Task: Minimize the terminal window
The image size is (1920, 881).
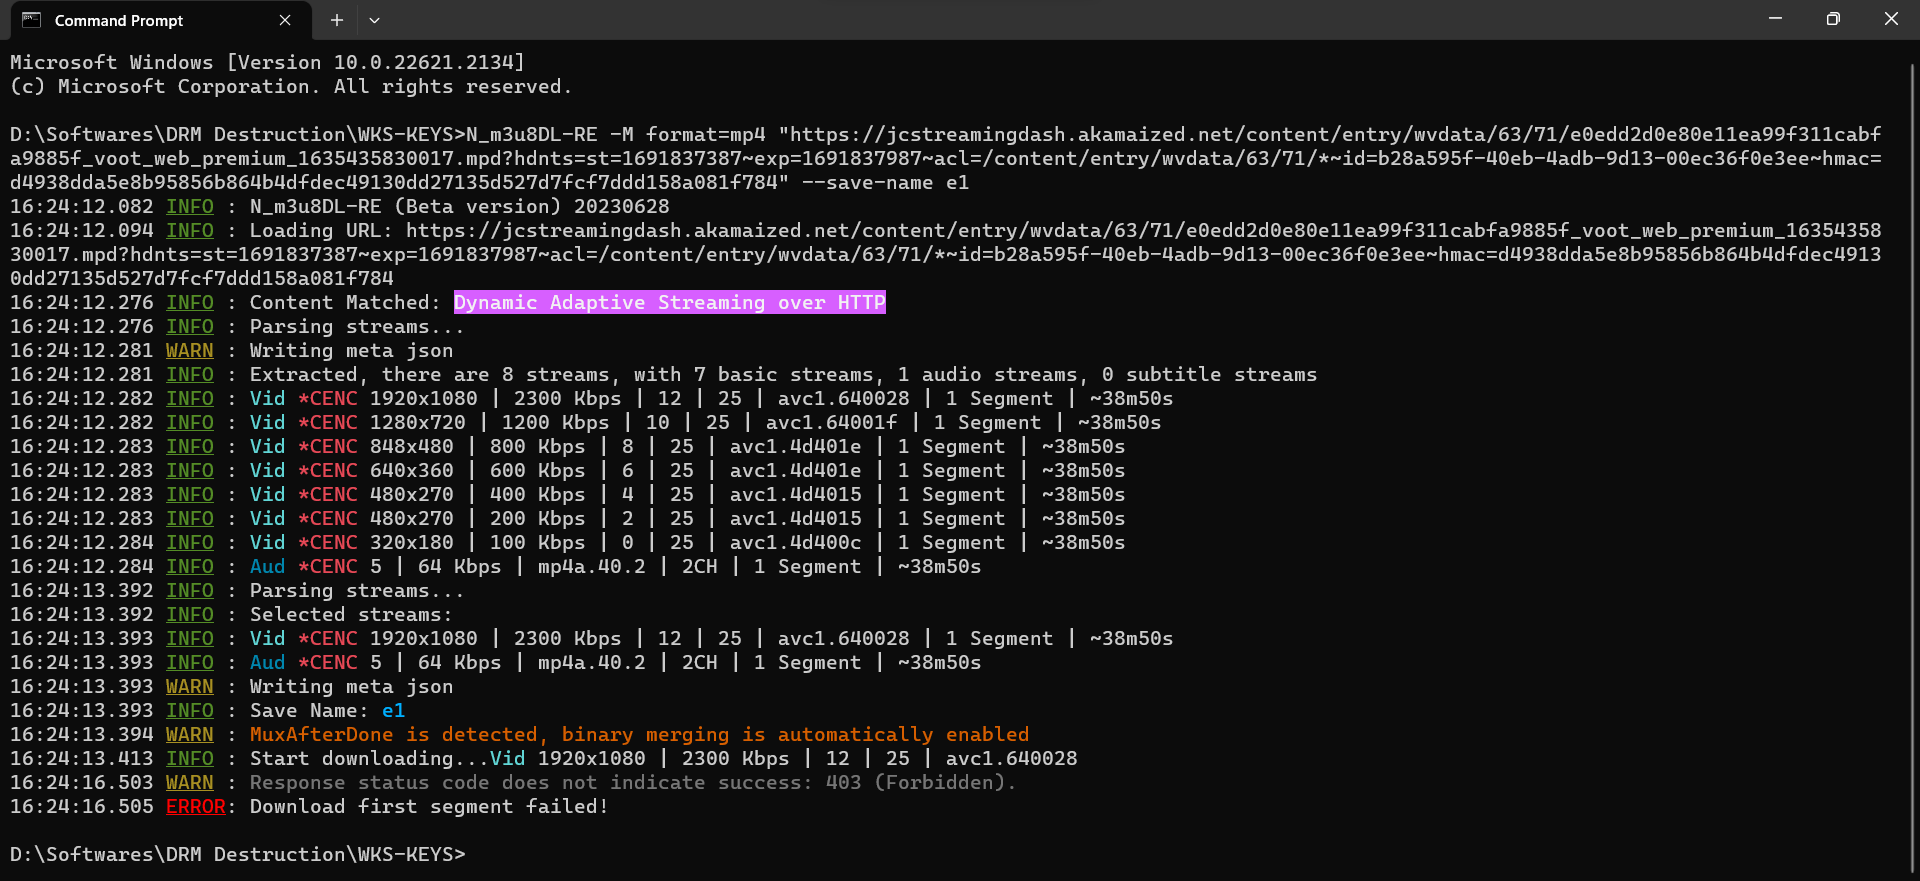Action: [1775, 19]
